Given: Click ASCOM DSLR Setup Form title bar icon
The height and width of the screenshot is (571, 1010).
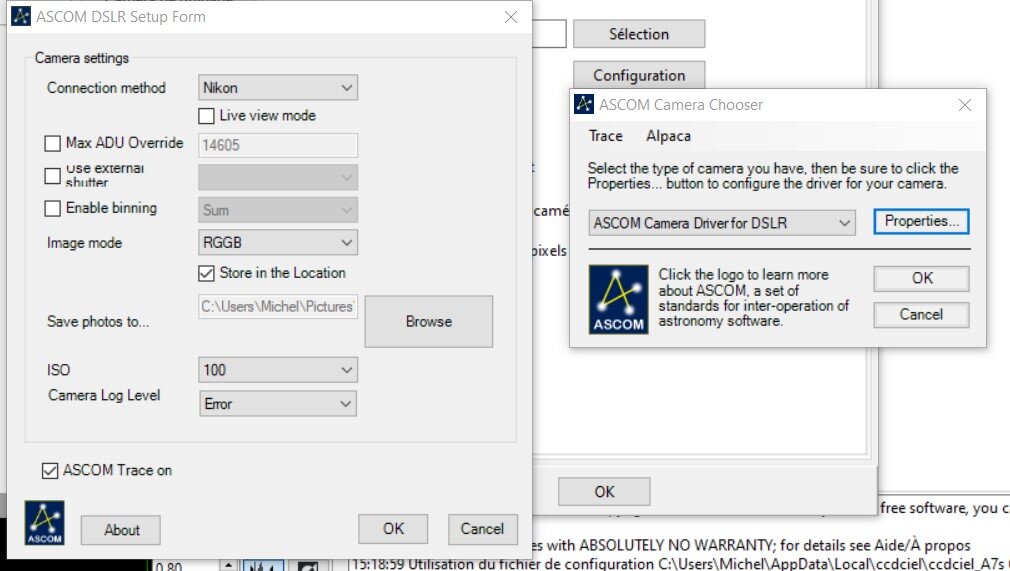Looking at the screenshot, I should pos(21,16).
